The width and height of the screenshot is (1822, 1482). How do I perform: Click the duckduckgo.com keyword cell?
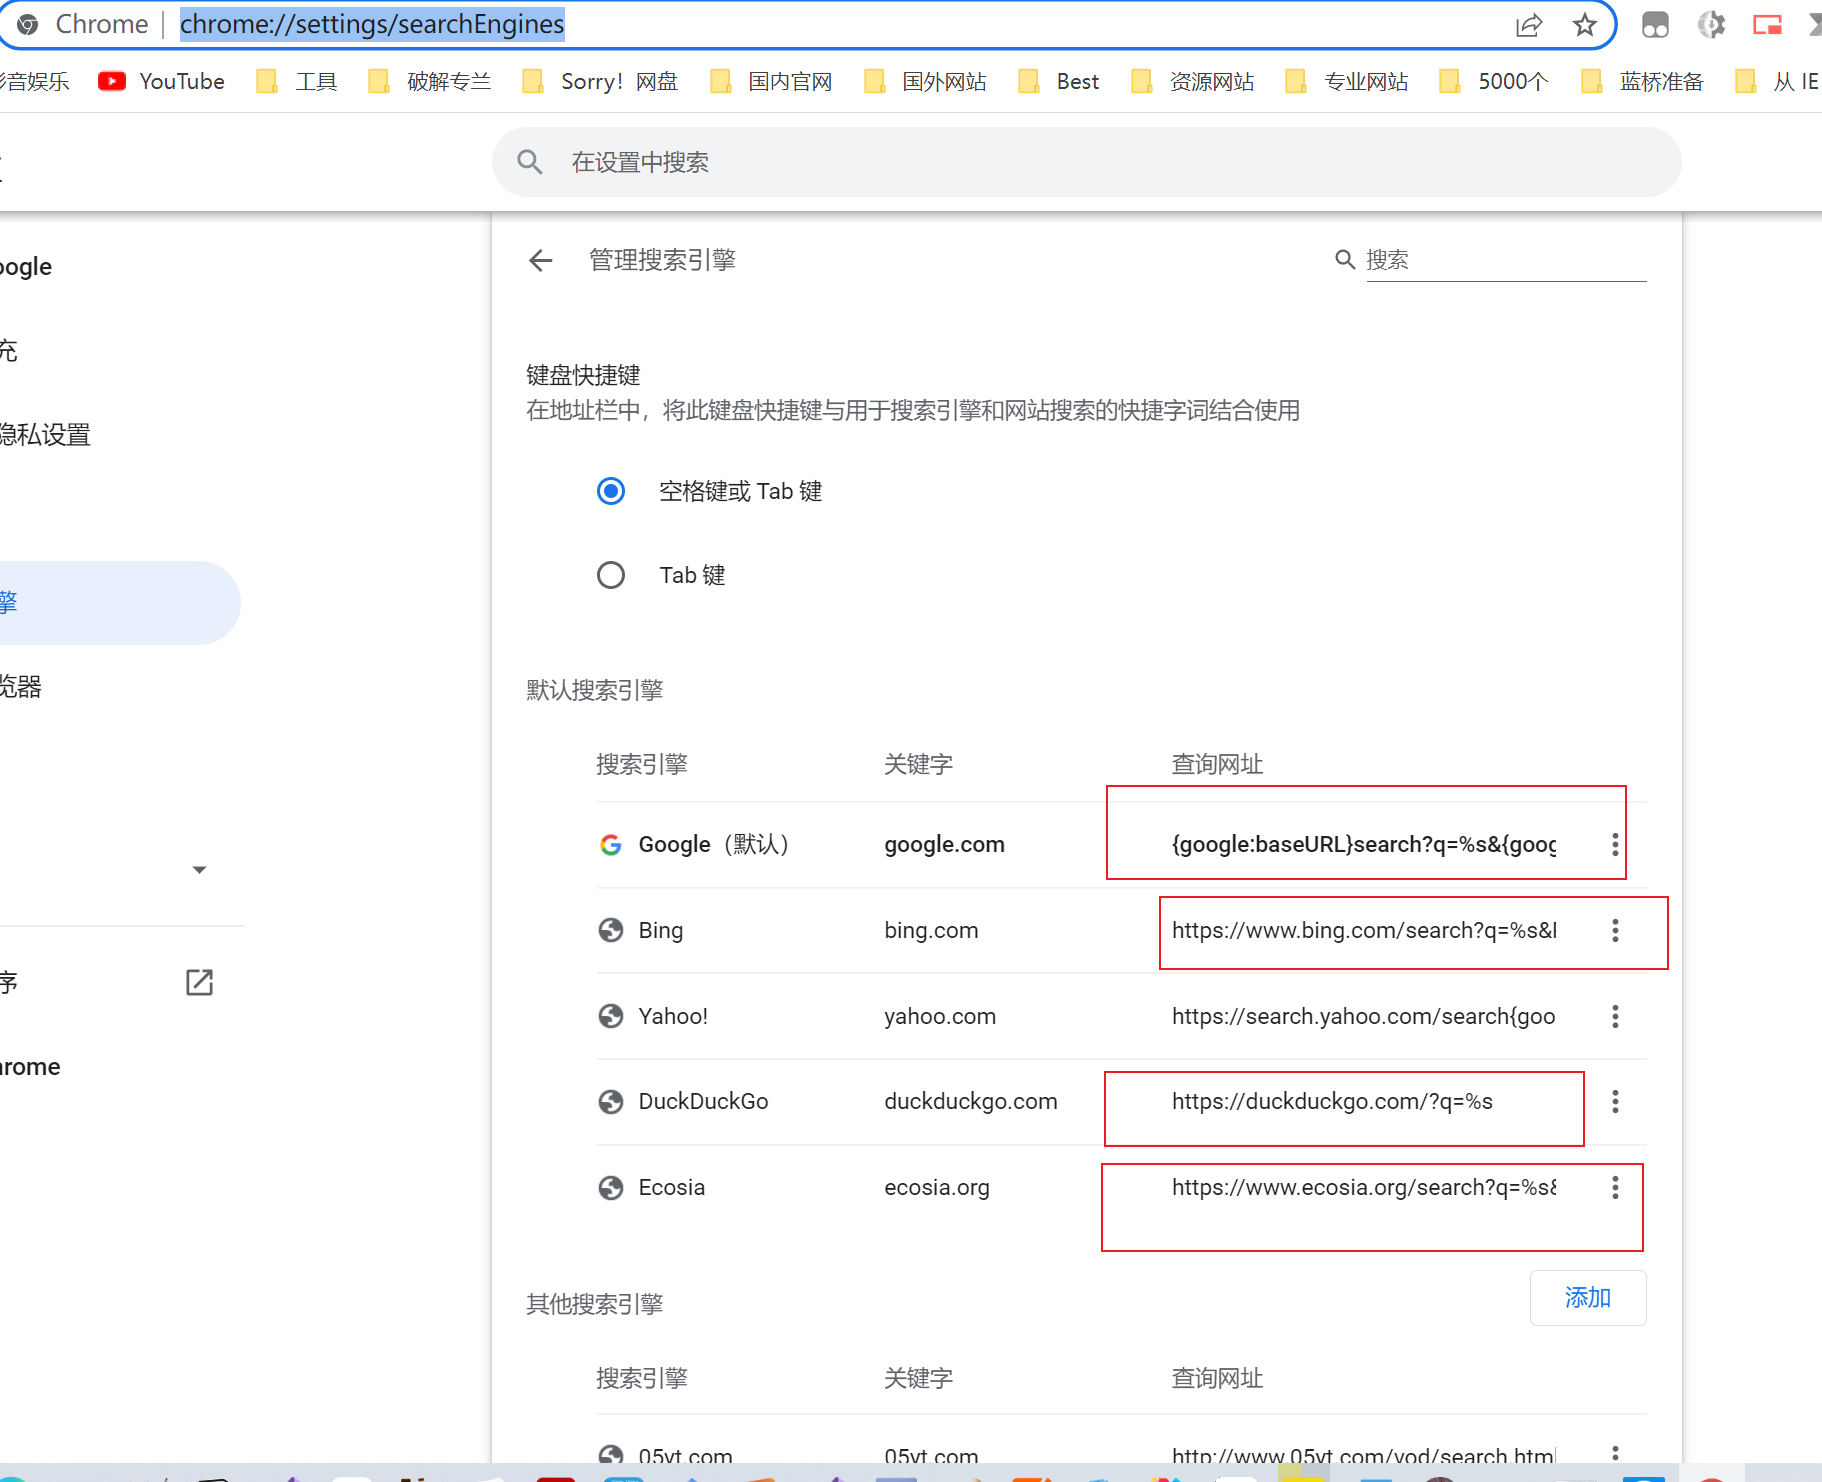click(x=971, y=1102)
